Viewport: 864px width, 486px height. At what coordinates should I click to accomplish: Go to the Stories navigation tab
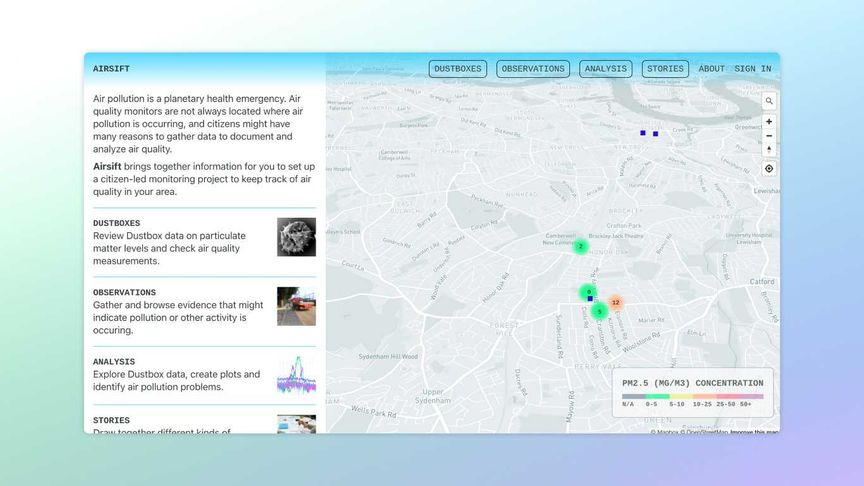coord(665,69)
